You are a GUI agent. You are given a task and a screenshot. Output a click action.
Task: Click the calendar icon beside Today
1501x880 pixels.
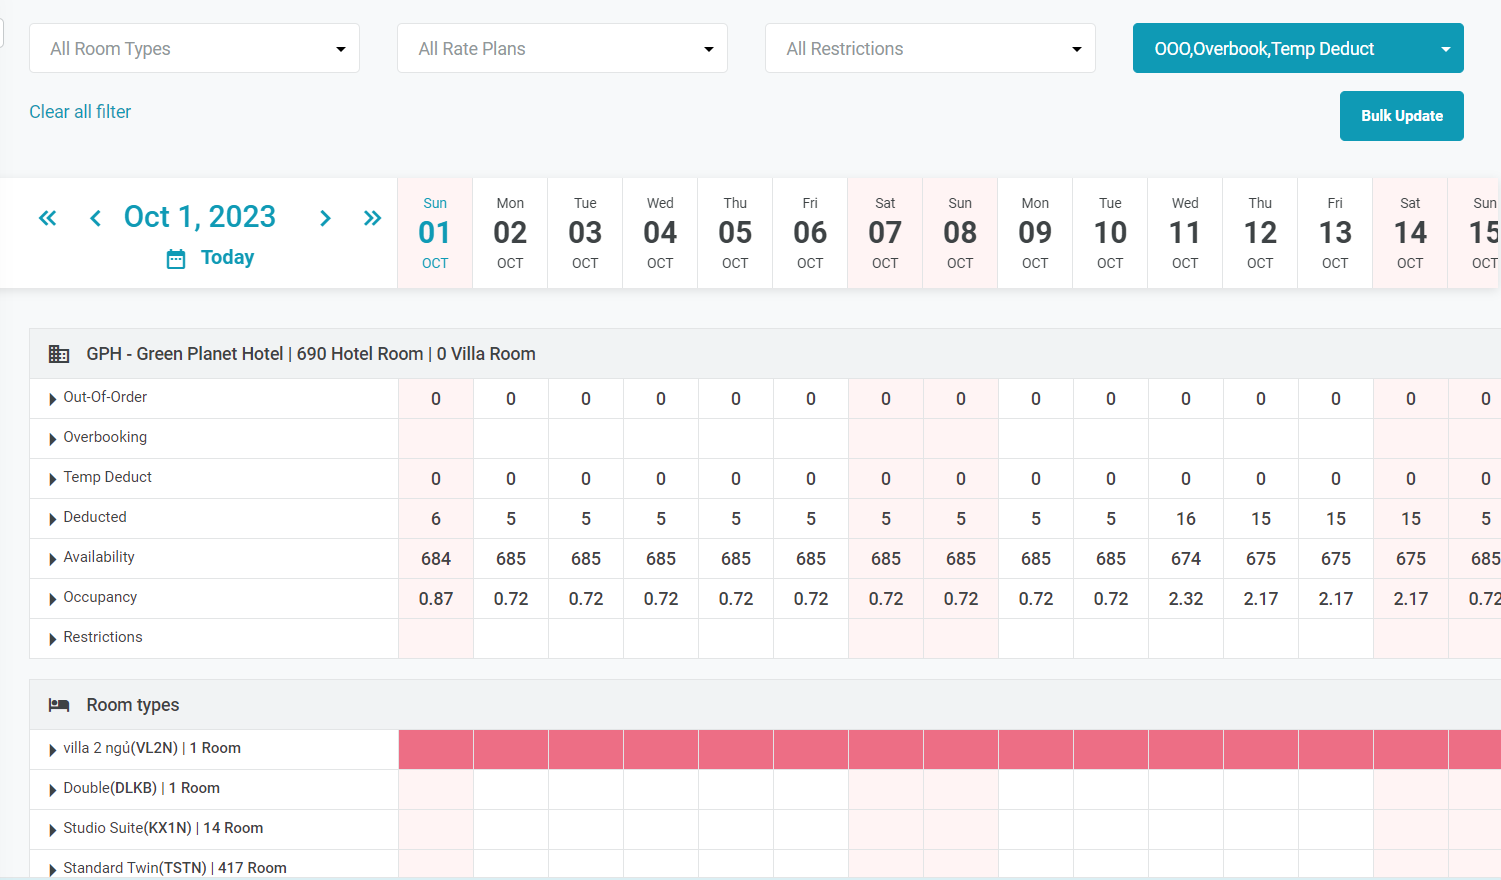pyautogui.click(x=176, y=259)
